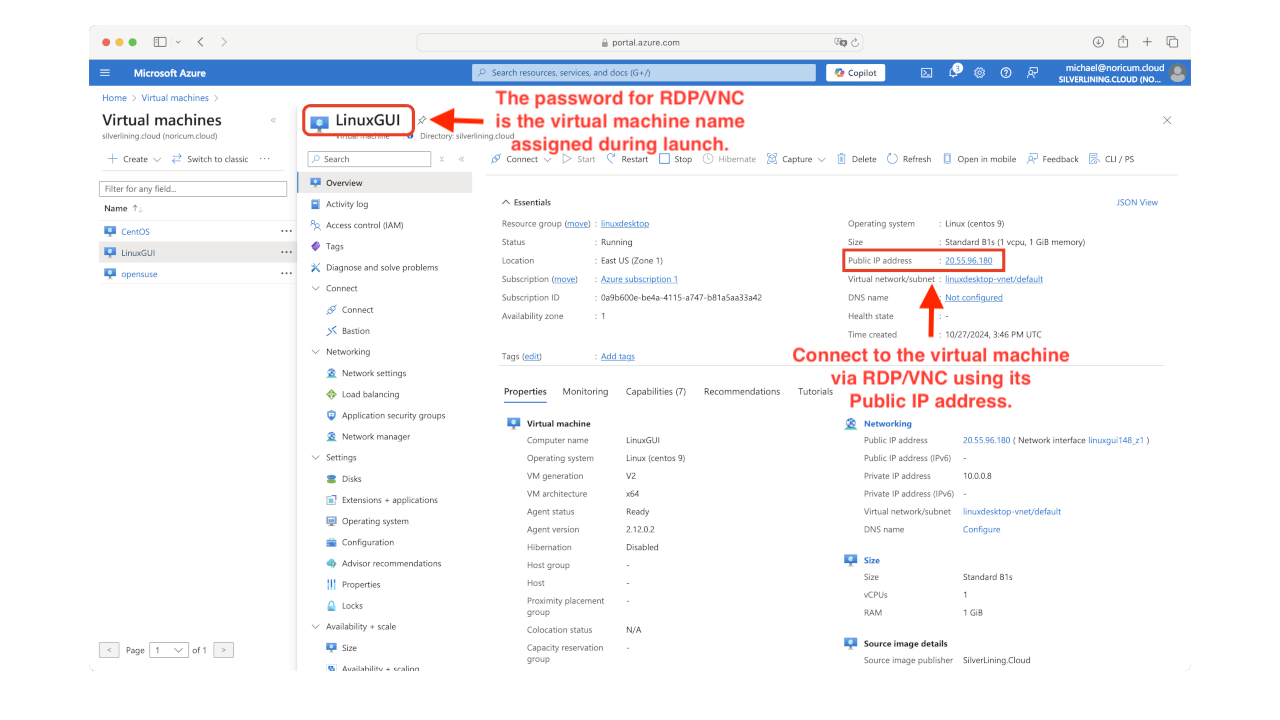Open Azure subscription 1 link
The height and width of the screenshot is (720, 1280).
pyautogui.click(x=639, y=279)
